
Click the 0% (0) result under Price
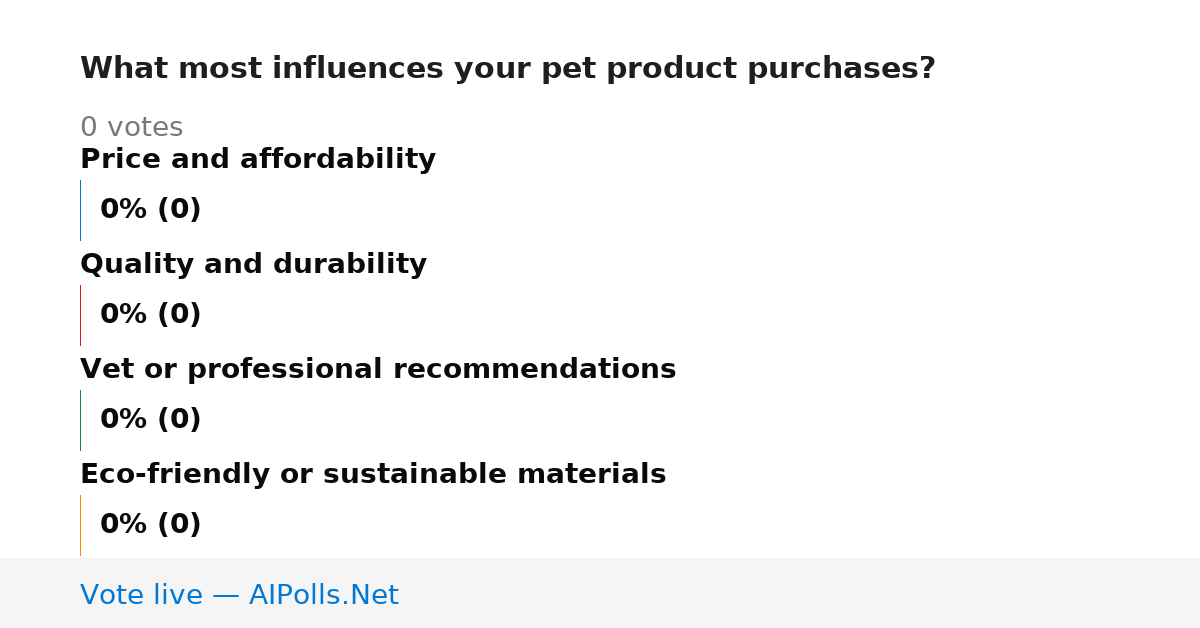(151, 210)
